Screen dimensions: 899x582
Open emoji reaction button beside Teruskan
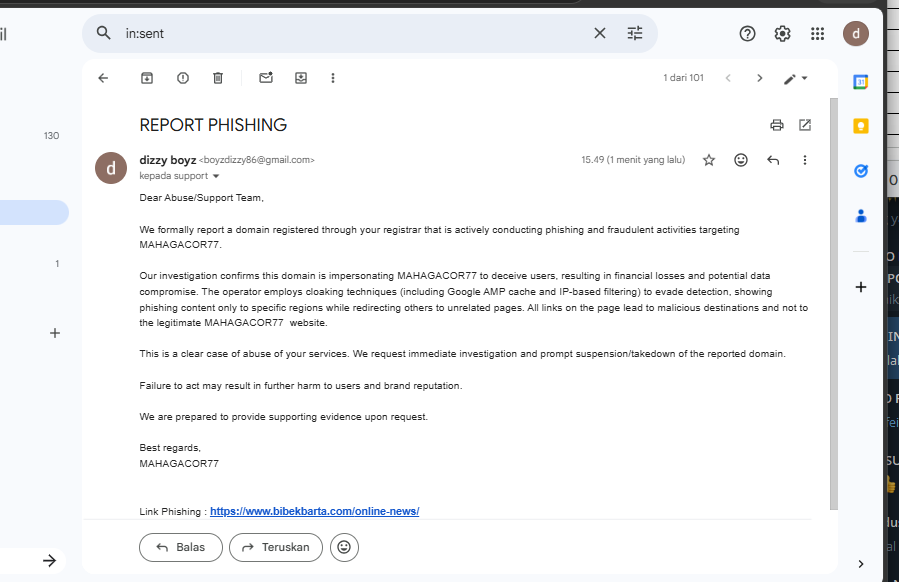pyautogui.click(x=344, y=547)
